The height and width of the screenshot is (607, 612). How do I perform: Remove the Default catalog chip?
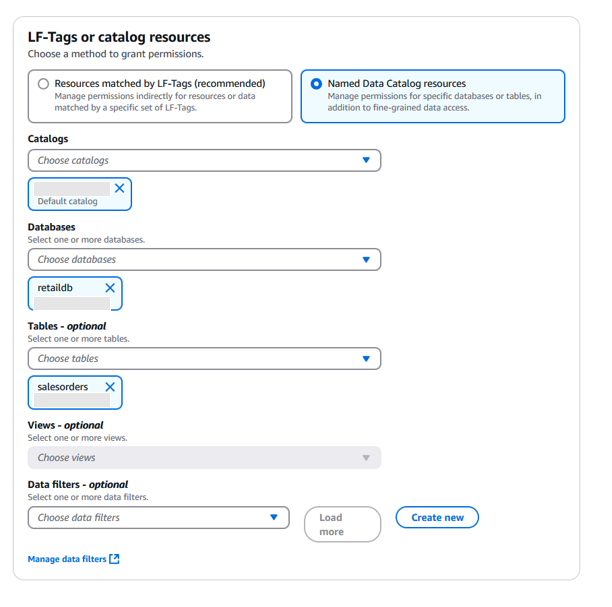[x=120, y=188]
